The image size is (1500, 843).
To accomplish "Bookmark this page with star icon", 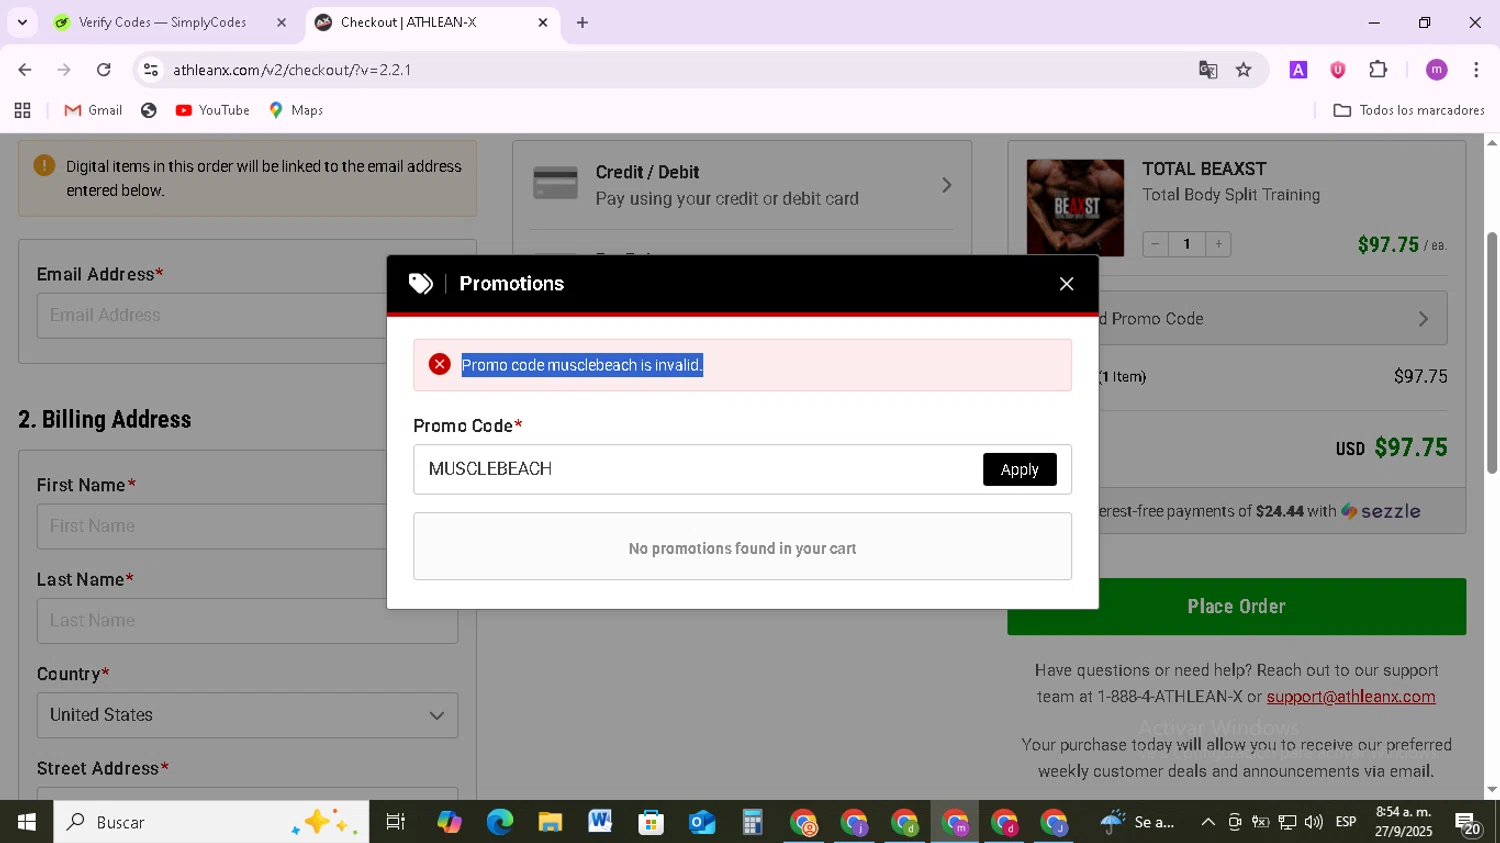I will coord(1243,70).
